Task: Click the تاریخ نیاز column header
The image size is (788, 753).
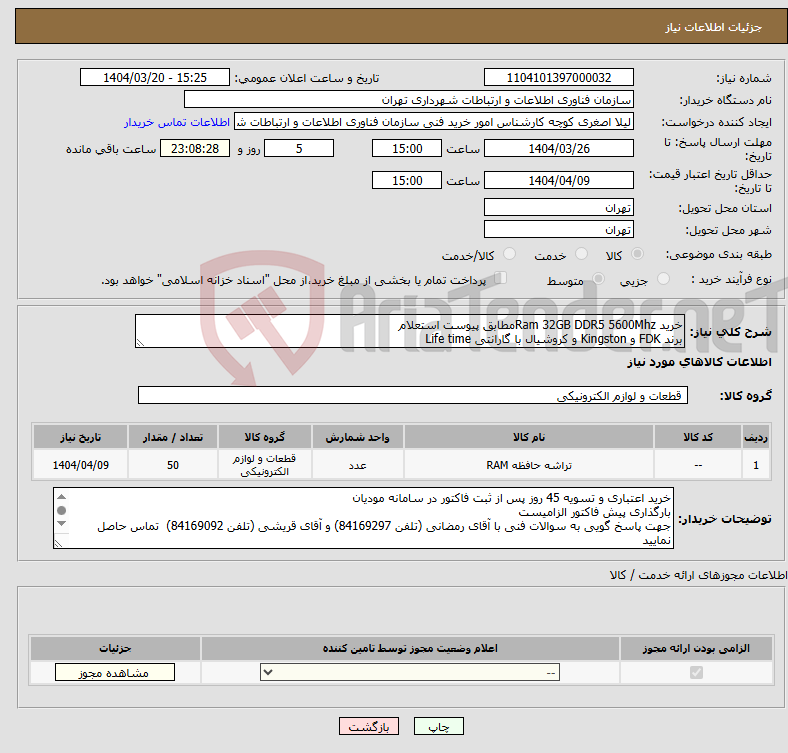Action: [x=80, y=437]
